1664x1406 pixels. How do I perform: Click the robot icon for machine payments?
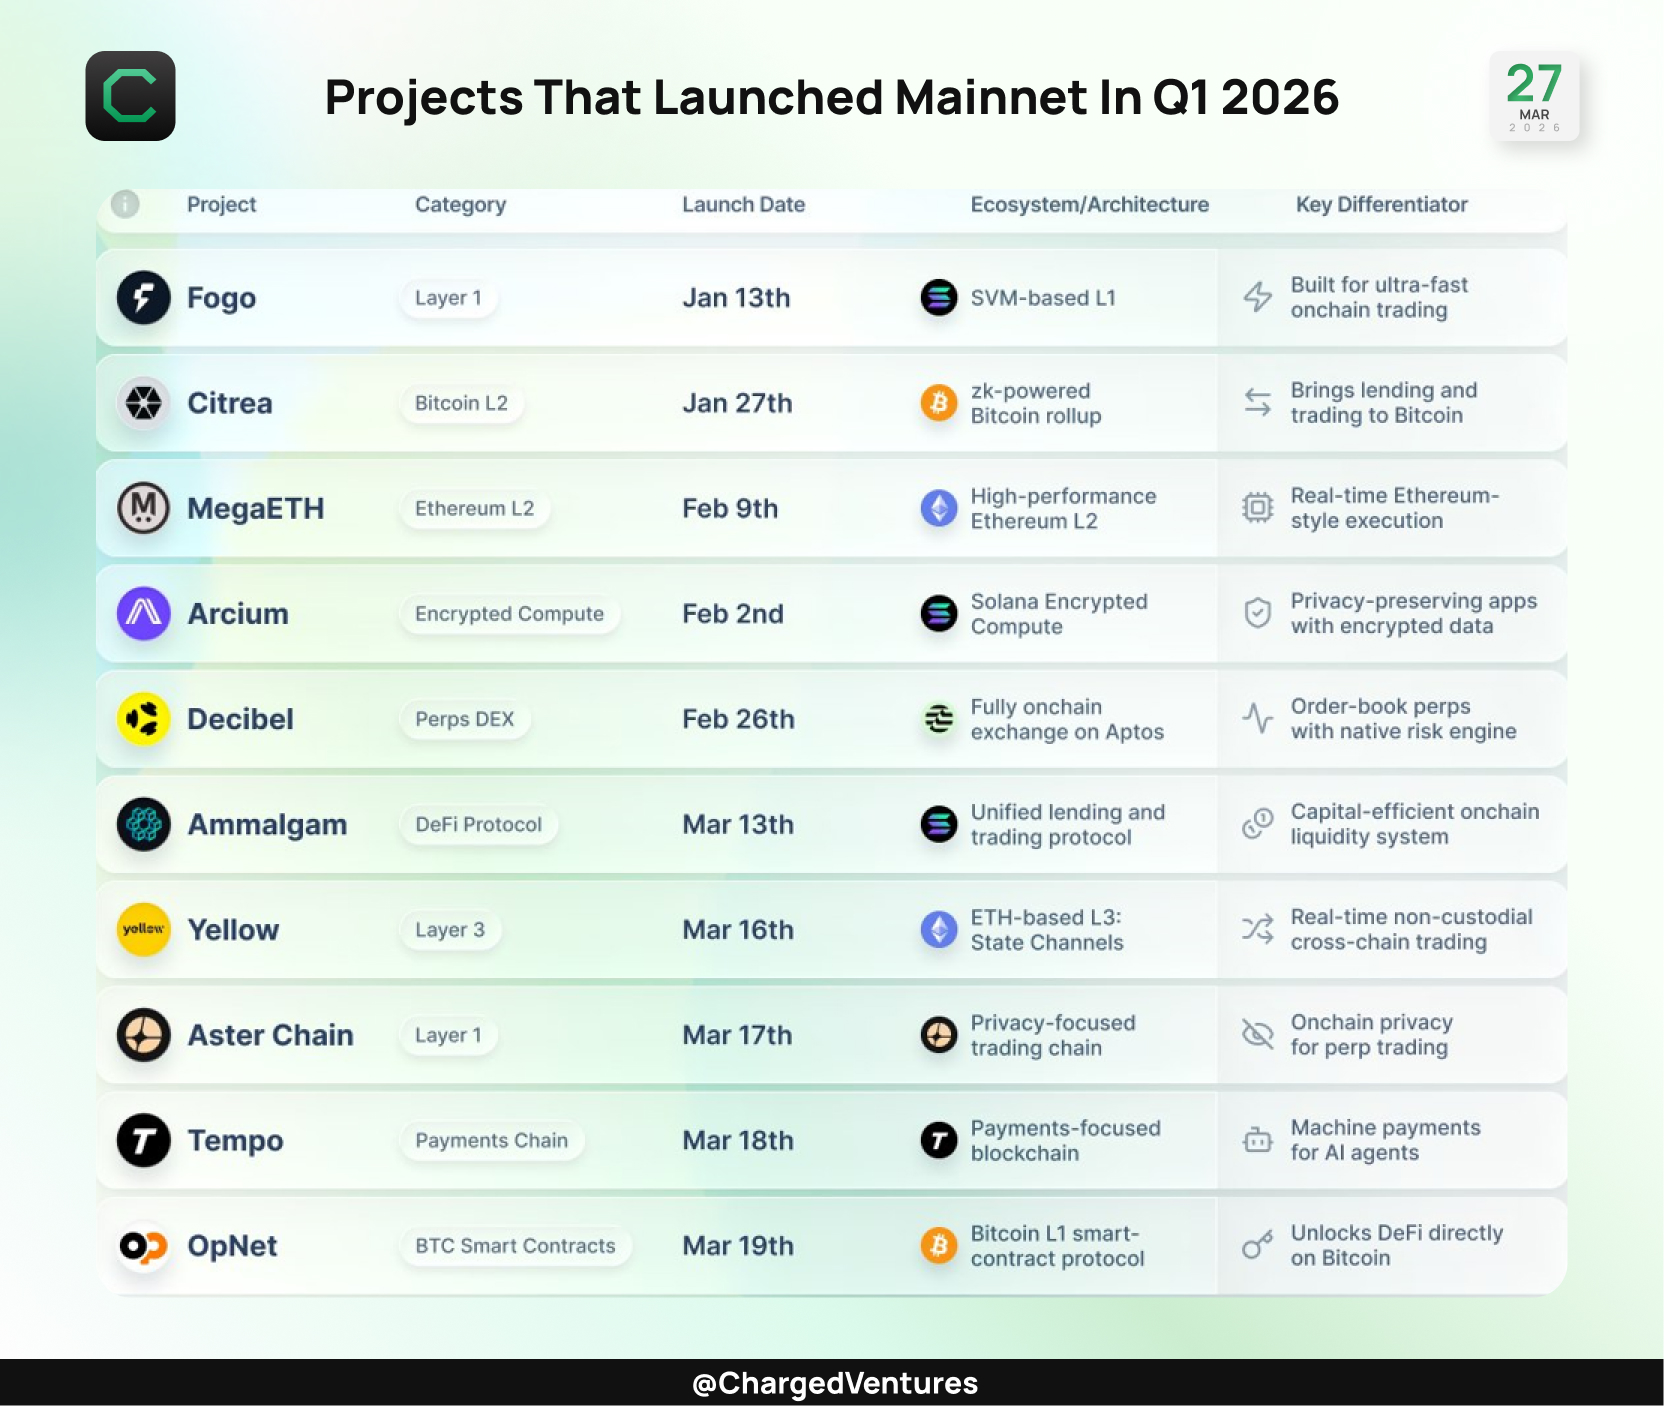1258,1140
